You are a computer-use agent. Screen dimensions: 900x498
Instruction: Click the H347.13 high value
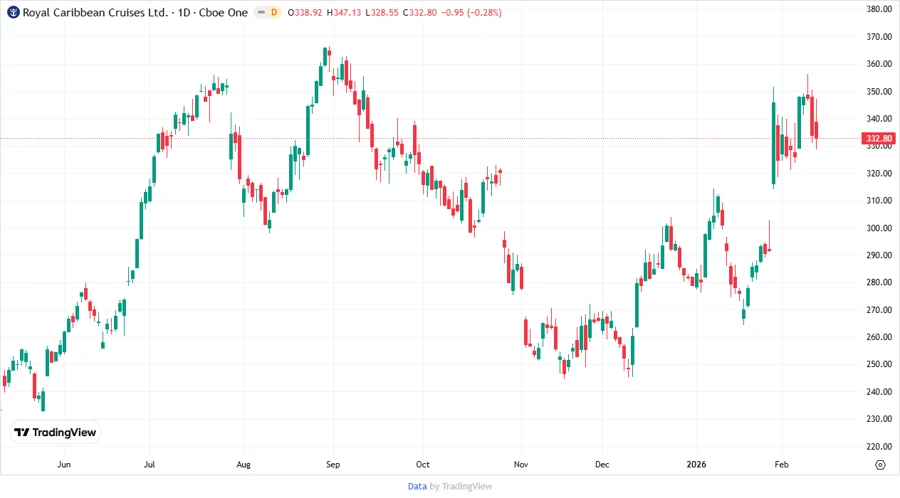[344, 12]
